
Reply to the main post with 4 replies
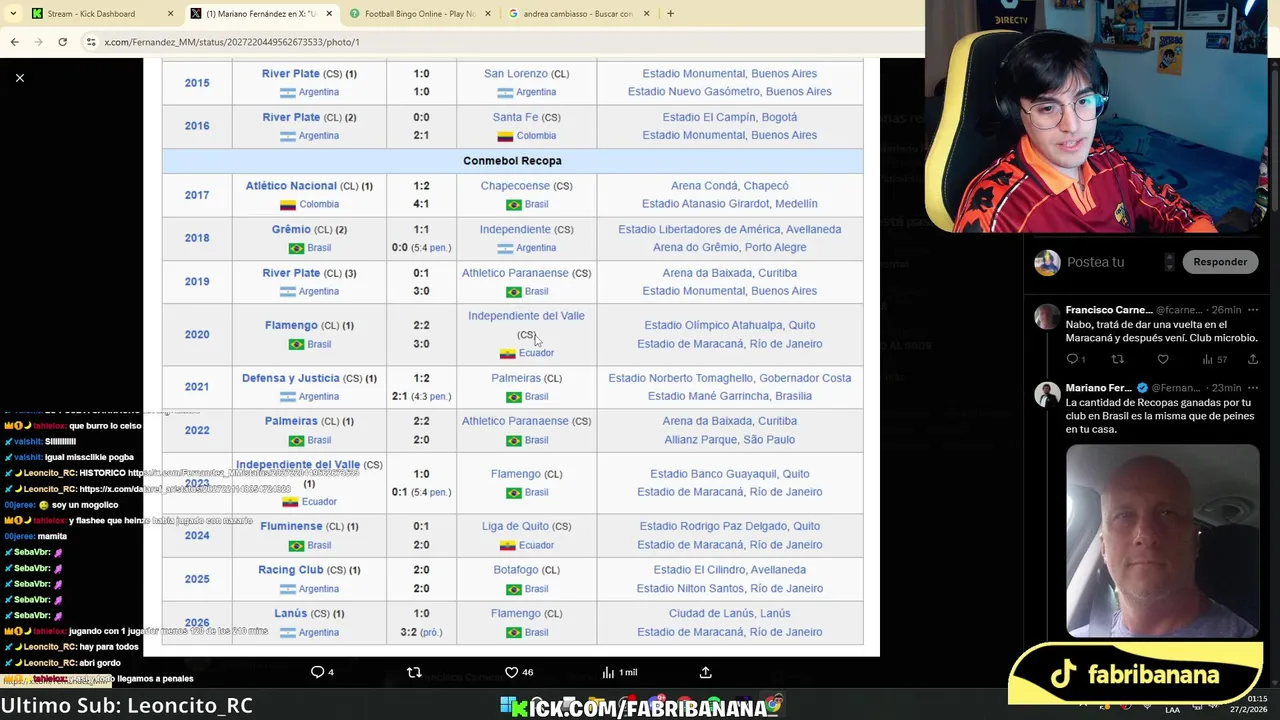click(x=322, y=672)
